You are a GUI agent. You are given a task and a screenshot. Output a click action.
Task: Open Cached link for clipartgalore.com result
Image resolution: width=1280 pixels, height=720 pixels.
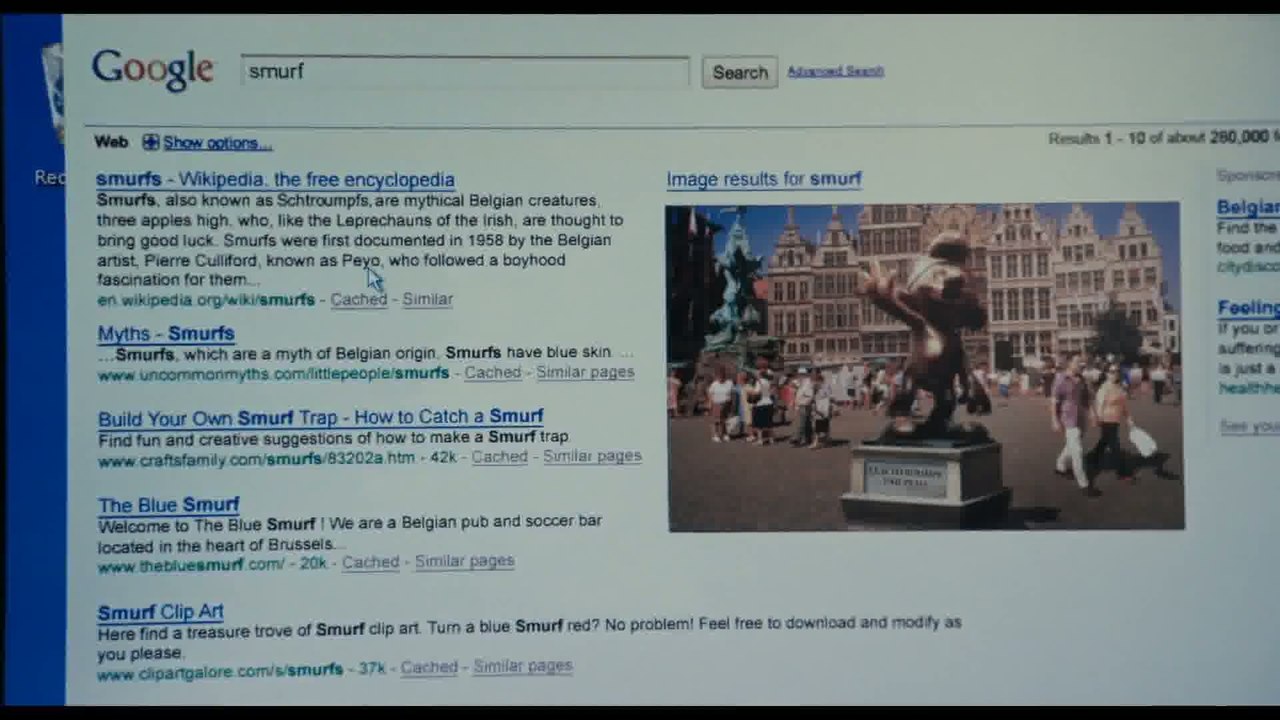(429, 667)
